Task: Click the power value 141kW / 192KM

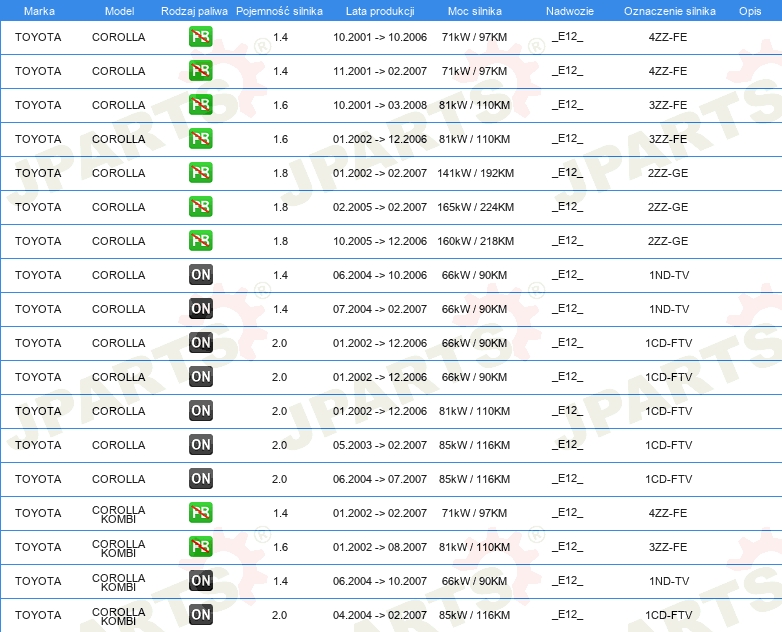Action: click(475, 173)
